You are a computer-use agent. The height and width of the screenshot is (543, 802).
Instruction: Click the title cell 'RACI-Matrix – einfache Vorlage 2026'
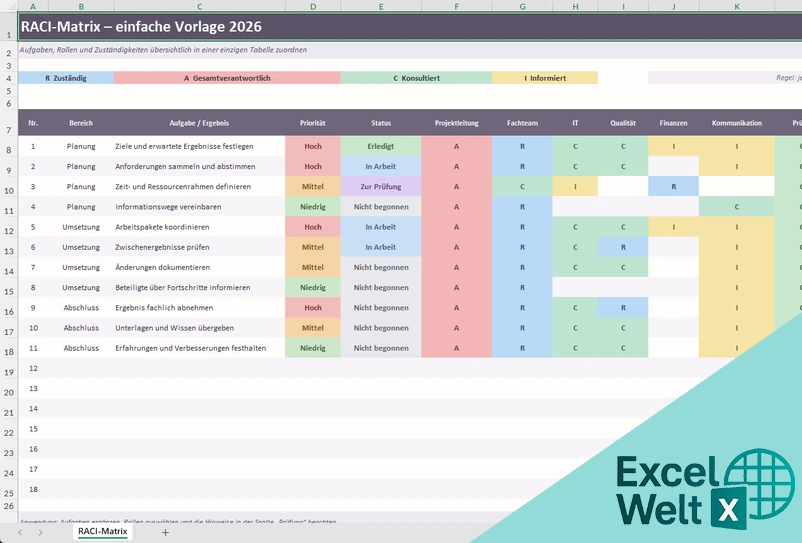[x=410, y=27]
